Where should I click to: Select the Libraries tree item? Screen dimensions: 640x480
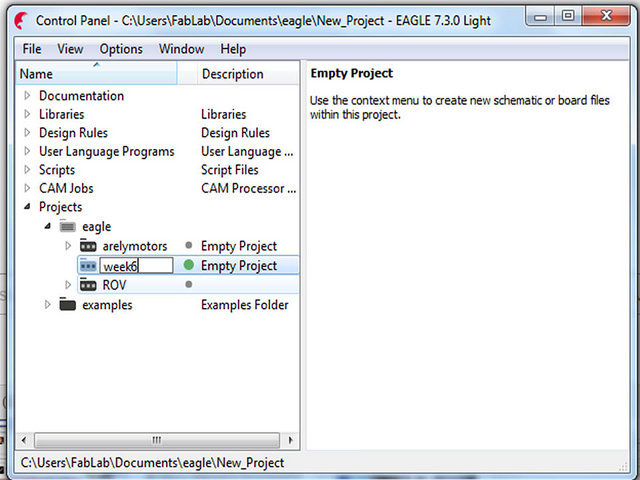(62, 114)
